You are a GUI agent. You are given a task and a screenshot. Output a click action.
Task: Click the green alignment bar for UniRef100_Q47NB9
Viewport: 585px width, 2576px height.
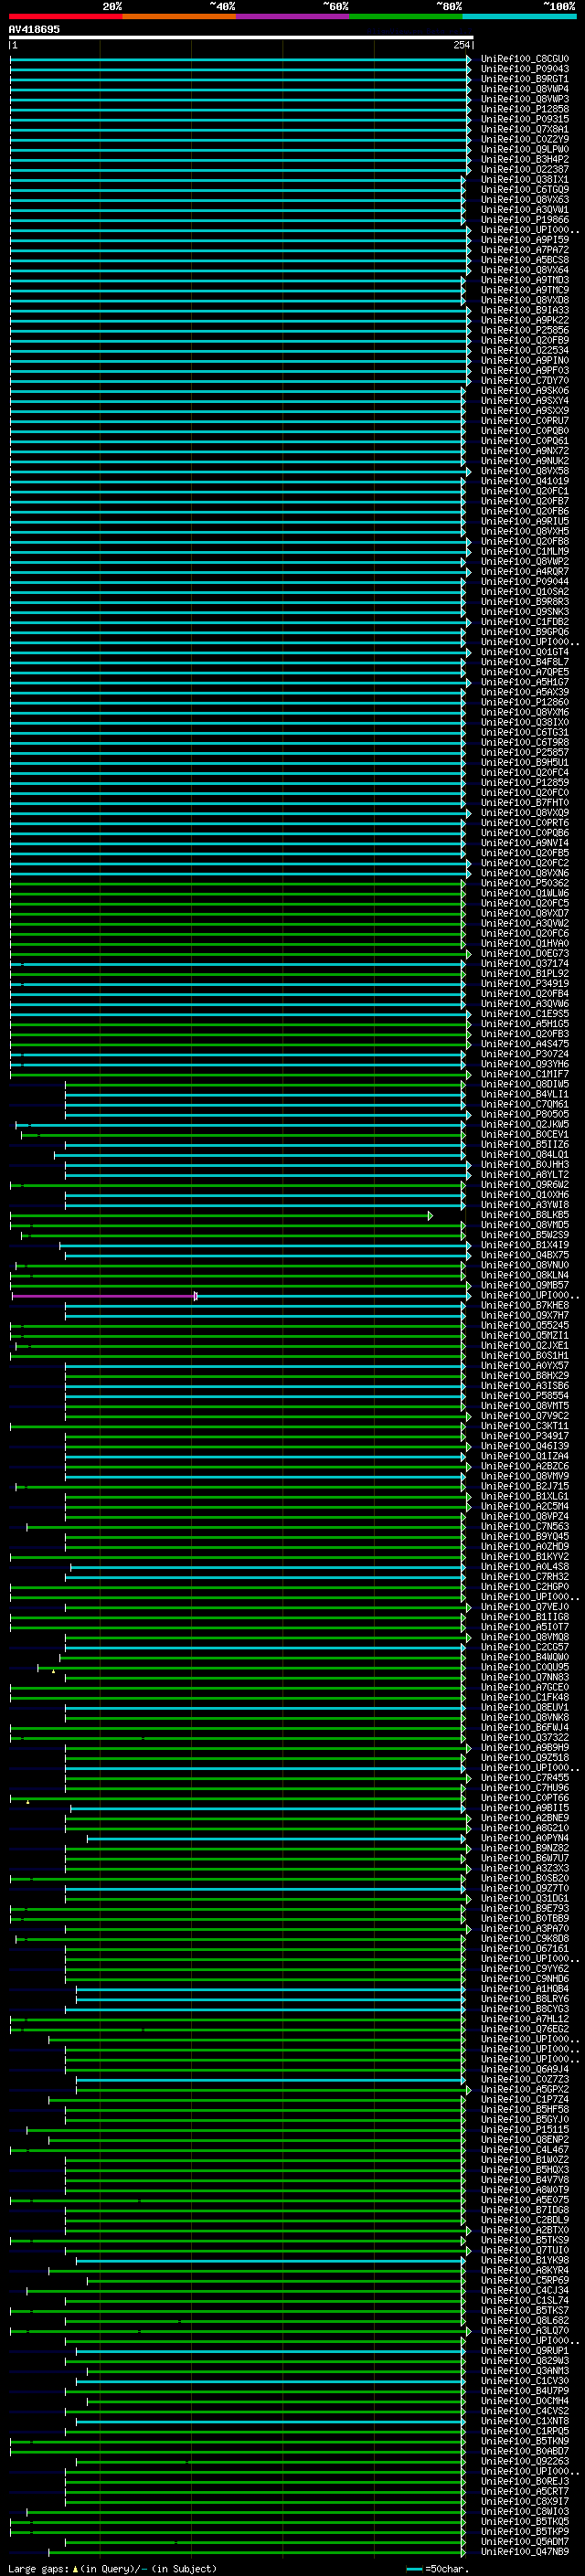tap(257, 2553)
